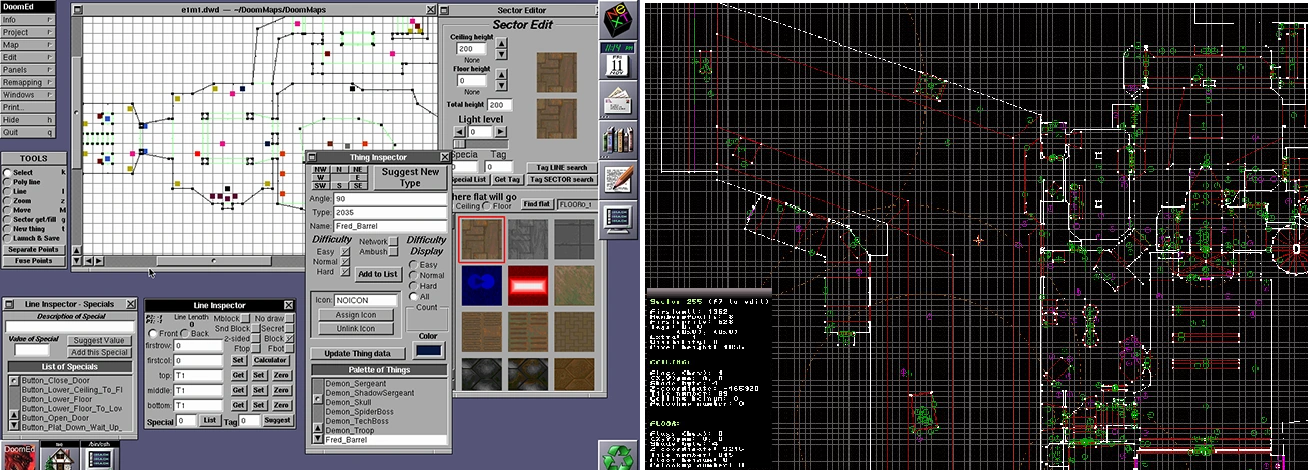
Task: Open the Windows submenu
Action: (x=28, y=94)
